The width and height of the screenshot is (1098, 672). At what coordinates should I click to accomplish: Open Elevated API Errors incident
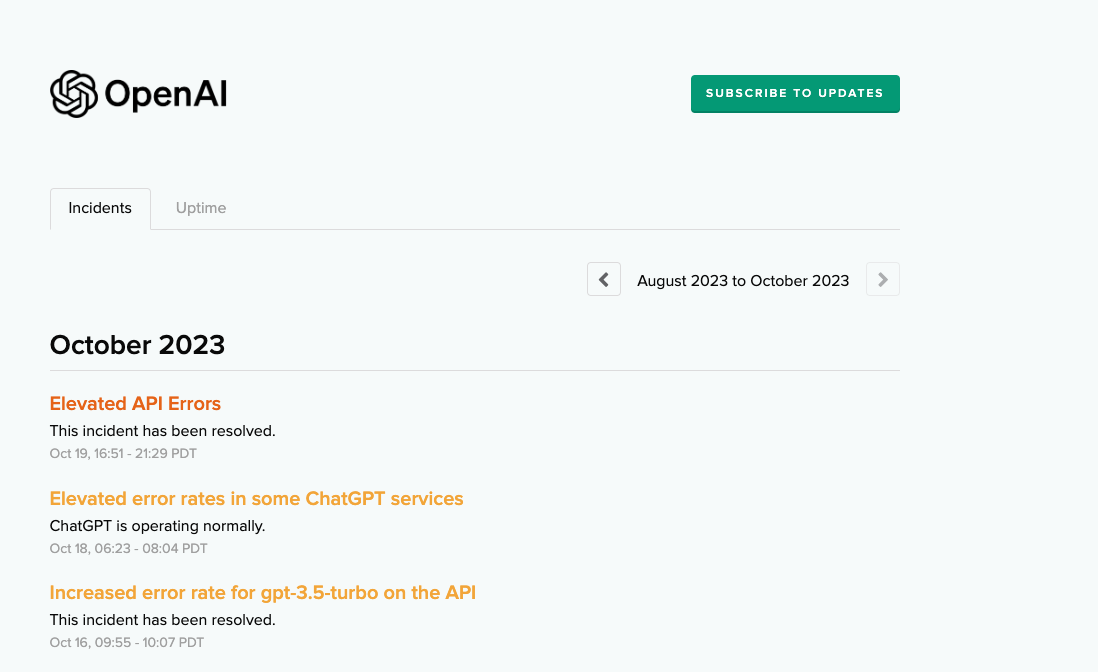tap(135, 403)
